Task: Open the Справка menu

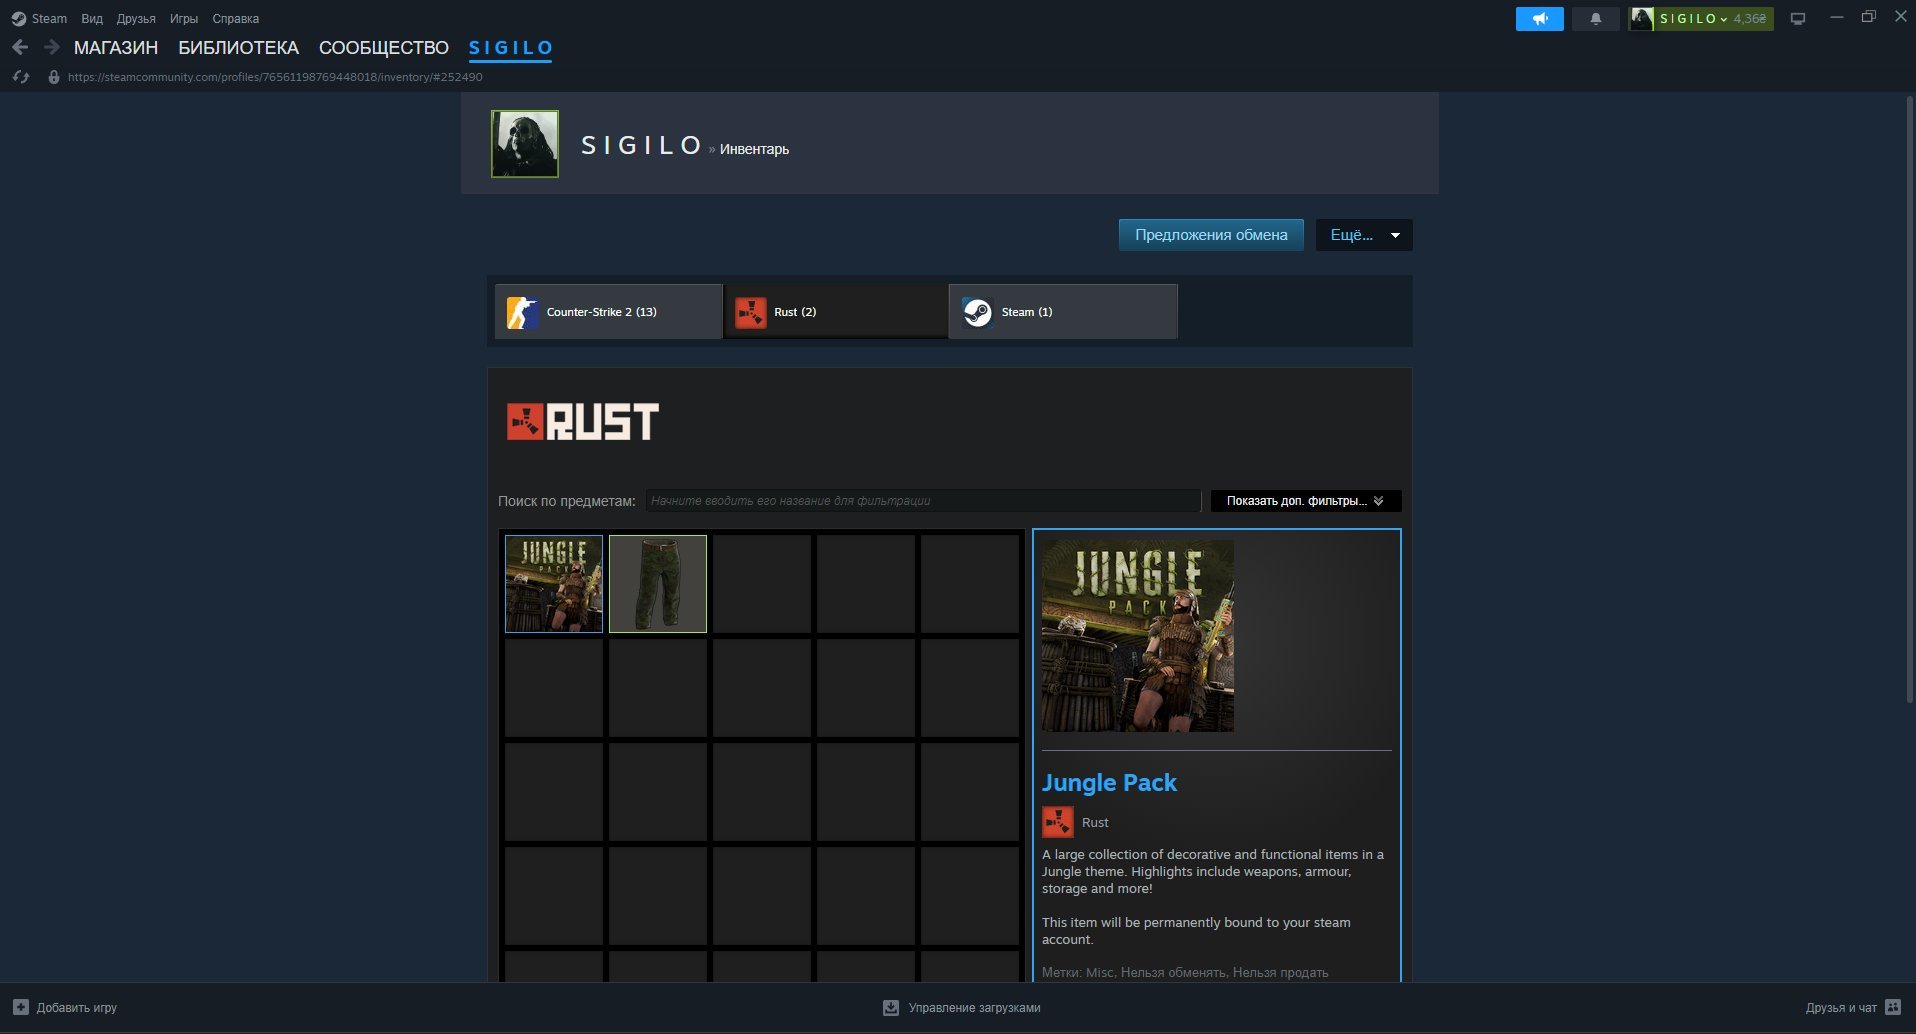Action: pos(236,19)
